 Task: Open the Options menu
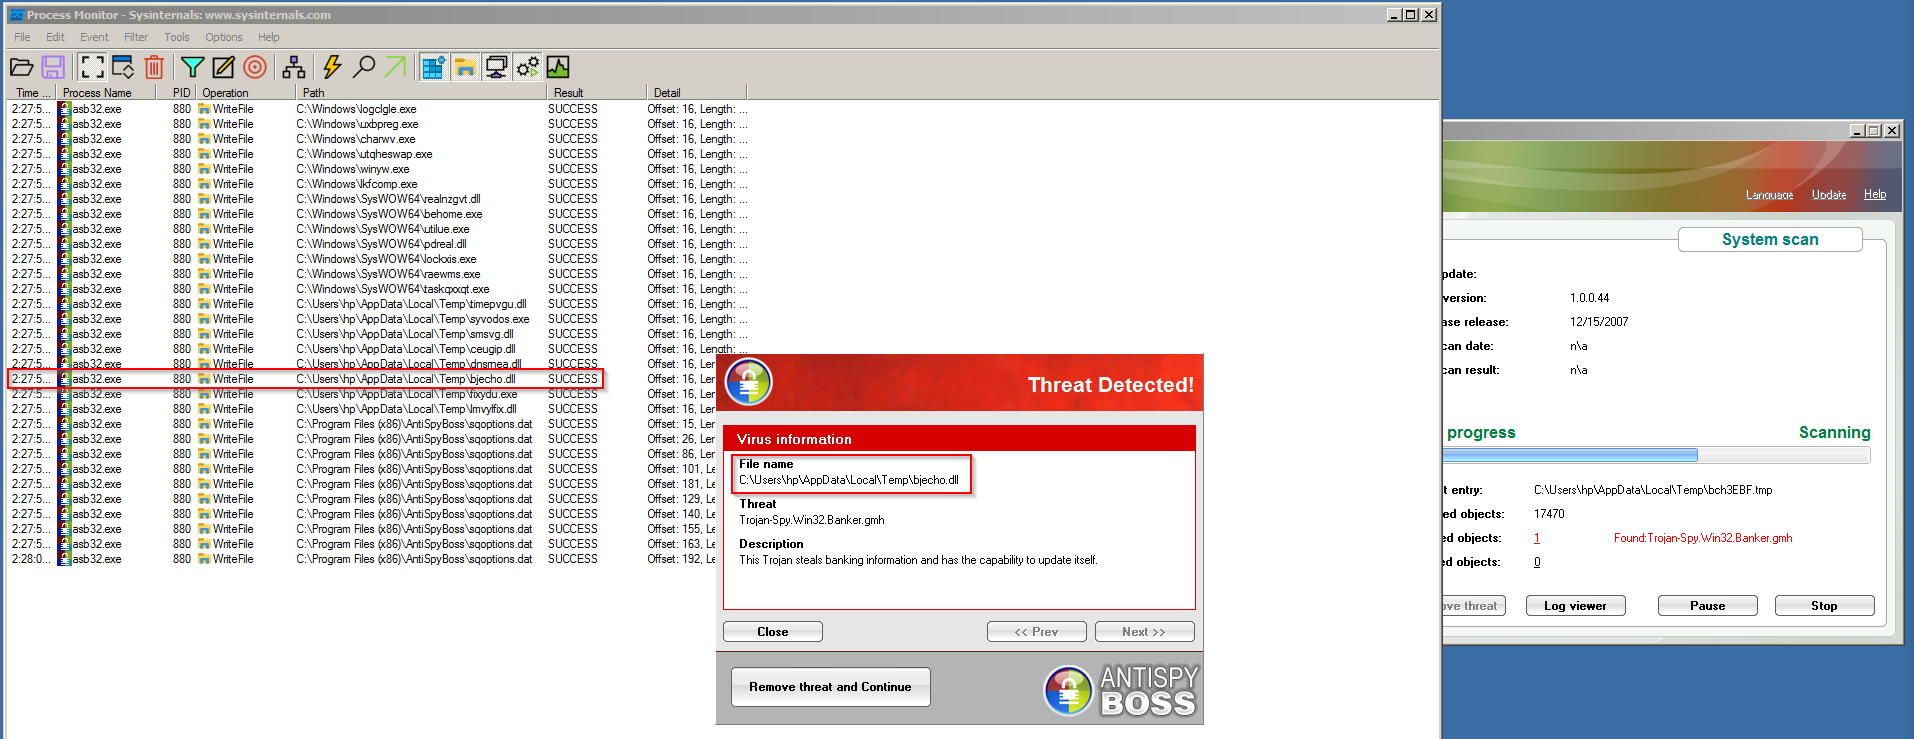click(224, 37)
